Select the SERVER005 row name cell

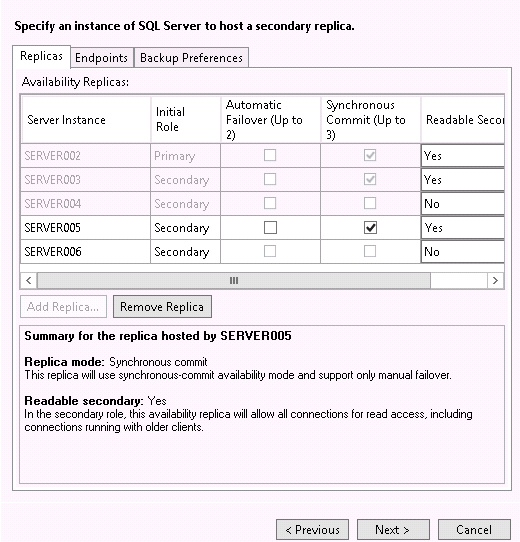pyautogui.click(x=85, y=228)
